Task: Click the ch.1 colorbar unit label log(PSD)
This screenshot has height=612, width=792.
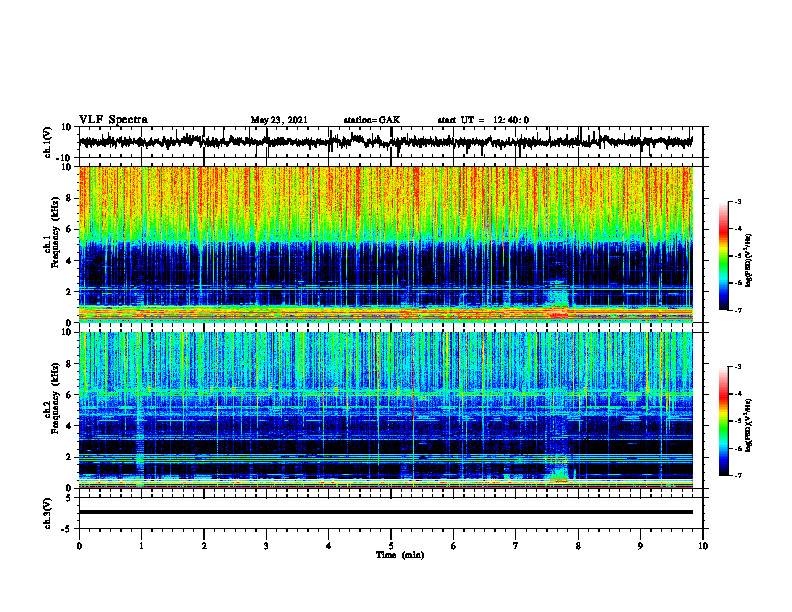Action: 748,261
